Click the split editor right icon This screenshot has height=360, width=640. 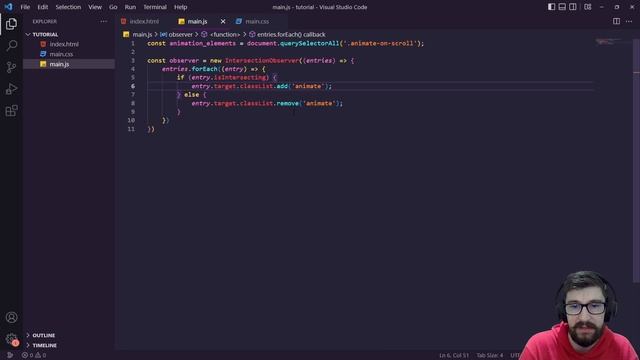[x=616, y=21]
